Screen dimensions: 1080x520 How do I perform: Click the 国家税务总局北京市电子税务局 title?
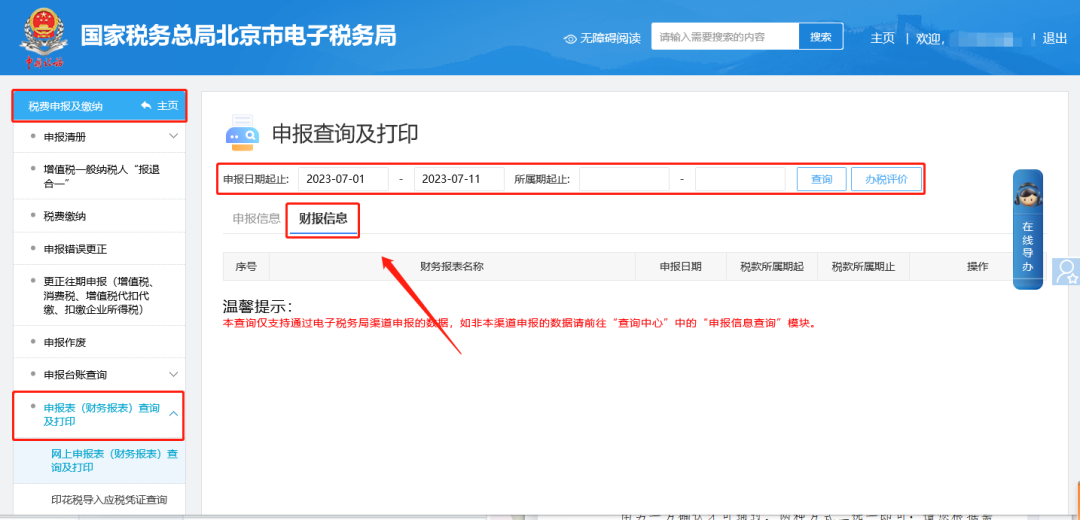[x=238, y=36]
